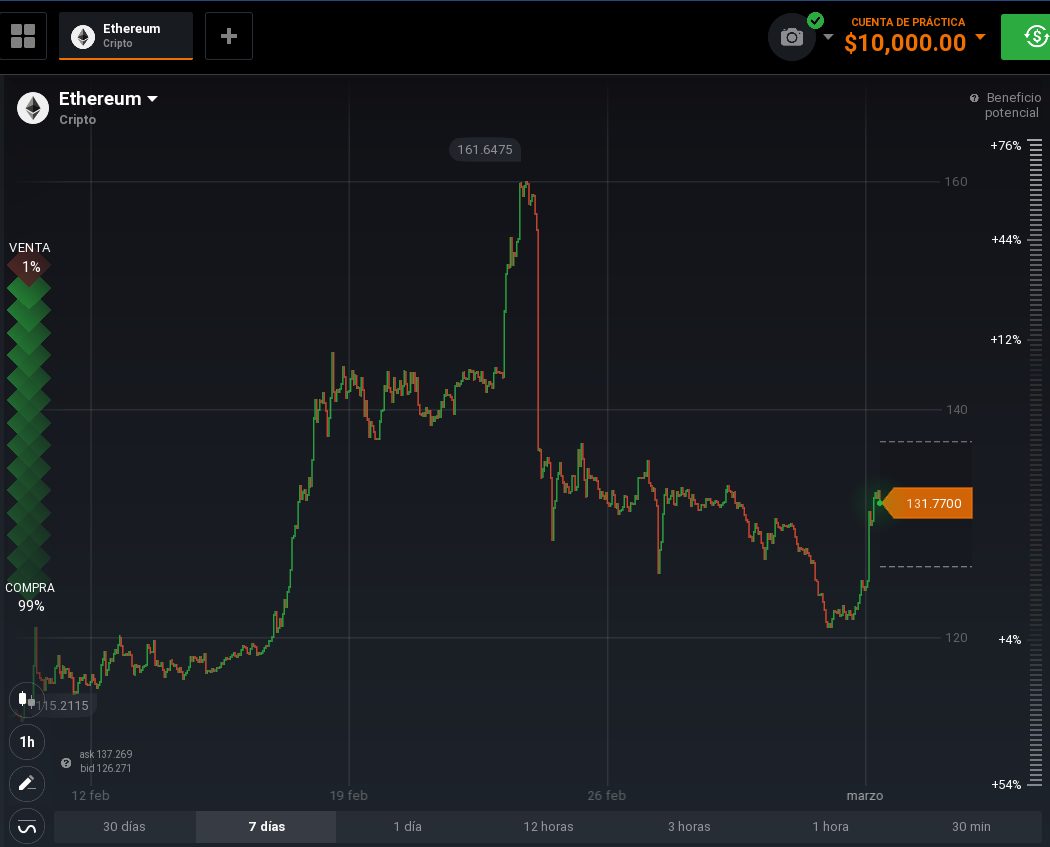Click the Ethereum logo beside chart title
1050x847 pixels.
coord(33,108)
